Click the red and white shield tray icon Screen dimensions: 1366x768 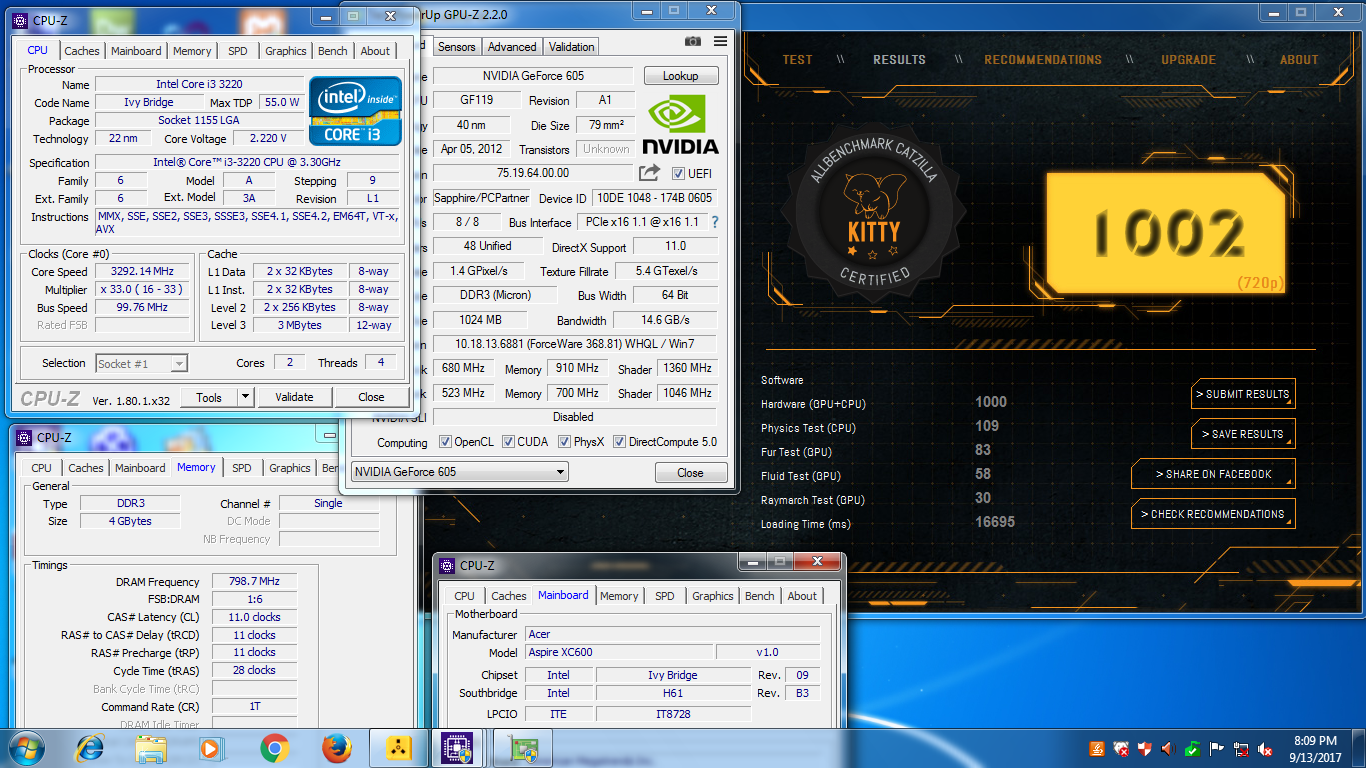click(1145, 749)
